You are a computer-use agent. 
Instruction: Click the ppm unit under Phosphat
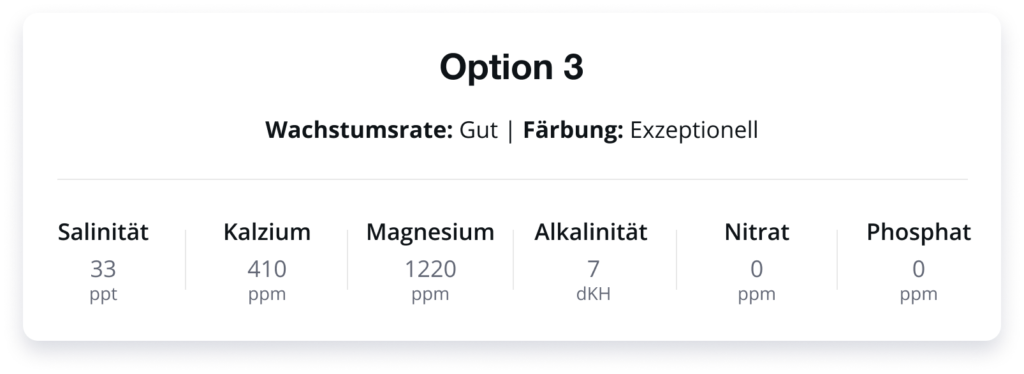(x=918, y=295)
